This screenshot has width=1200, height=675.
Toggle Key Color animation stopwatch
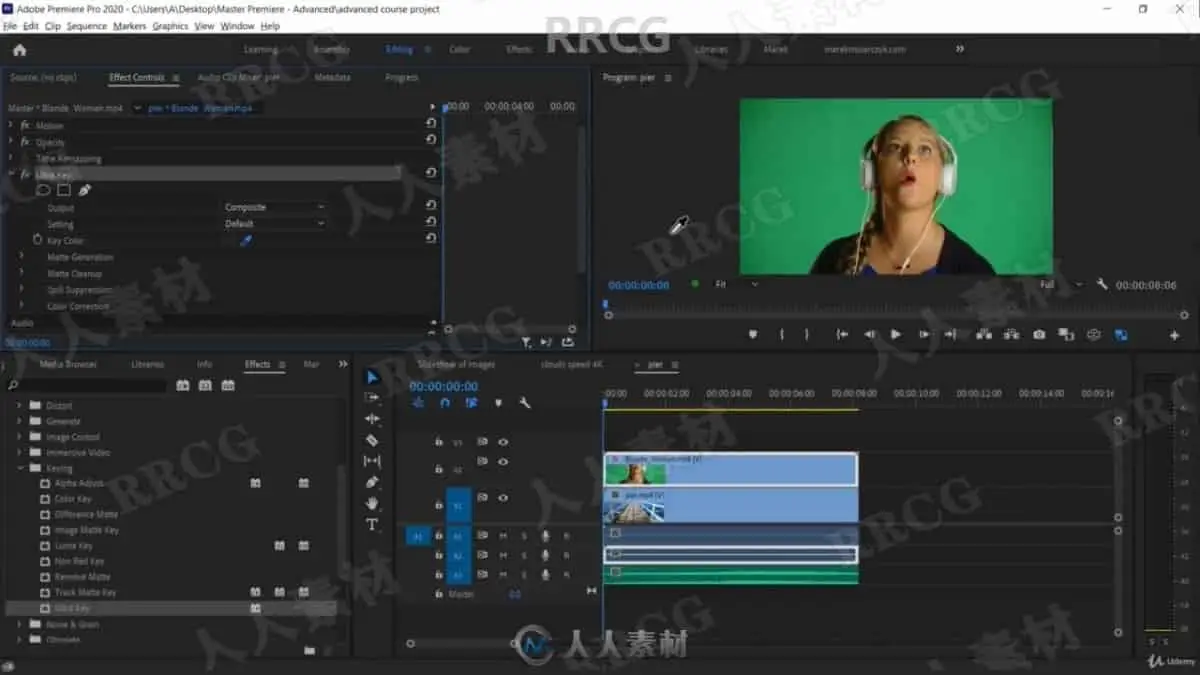[x=37, y=240]
